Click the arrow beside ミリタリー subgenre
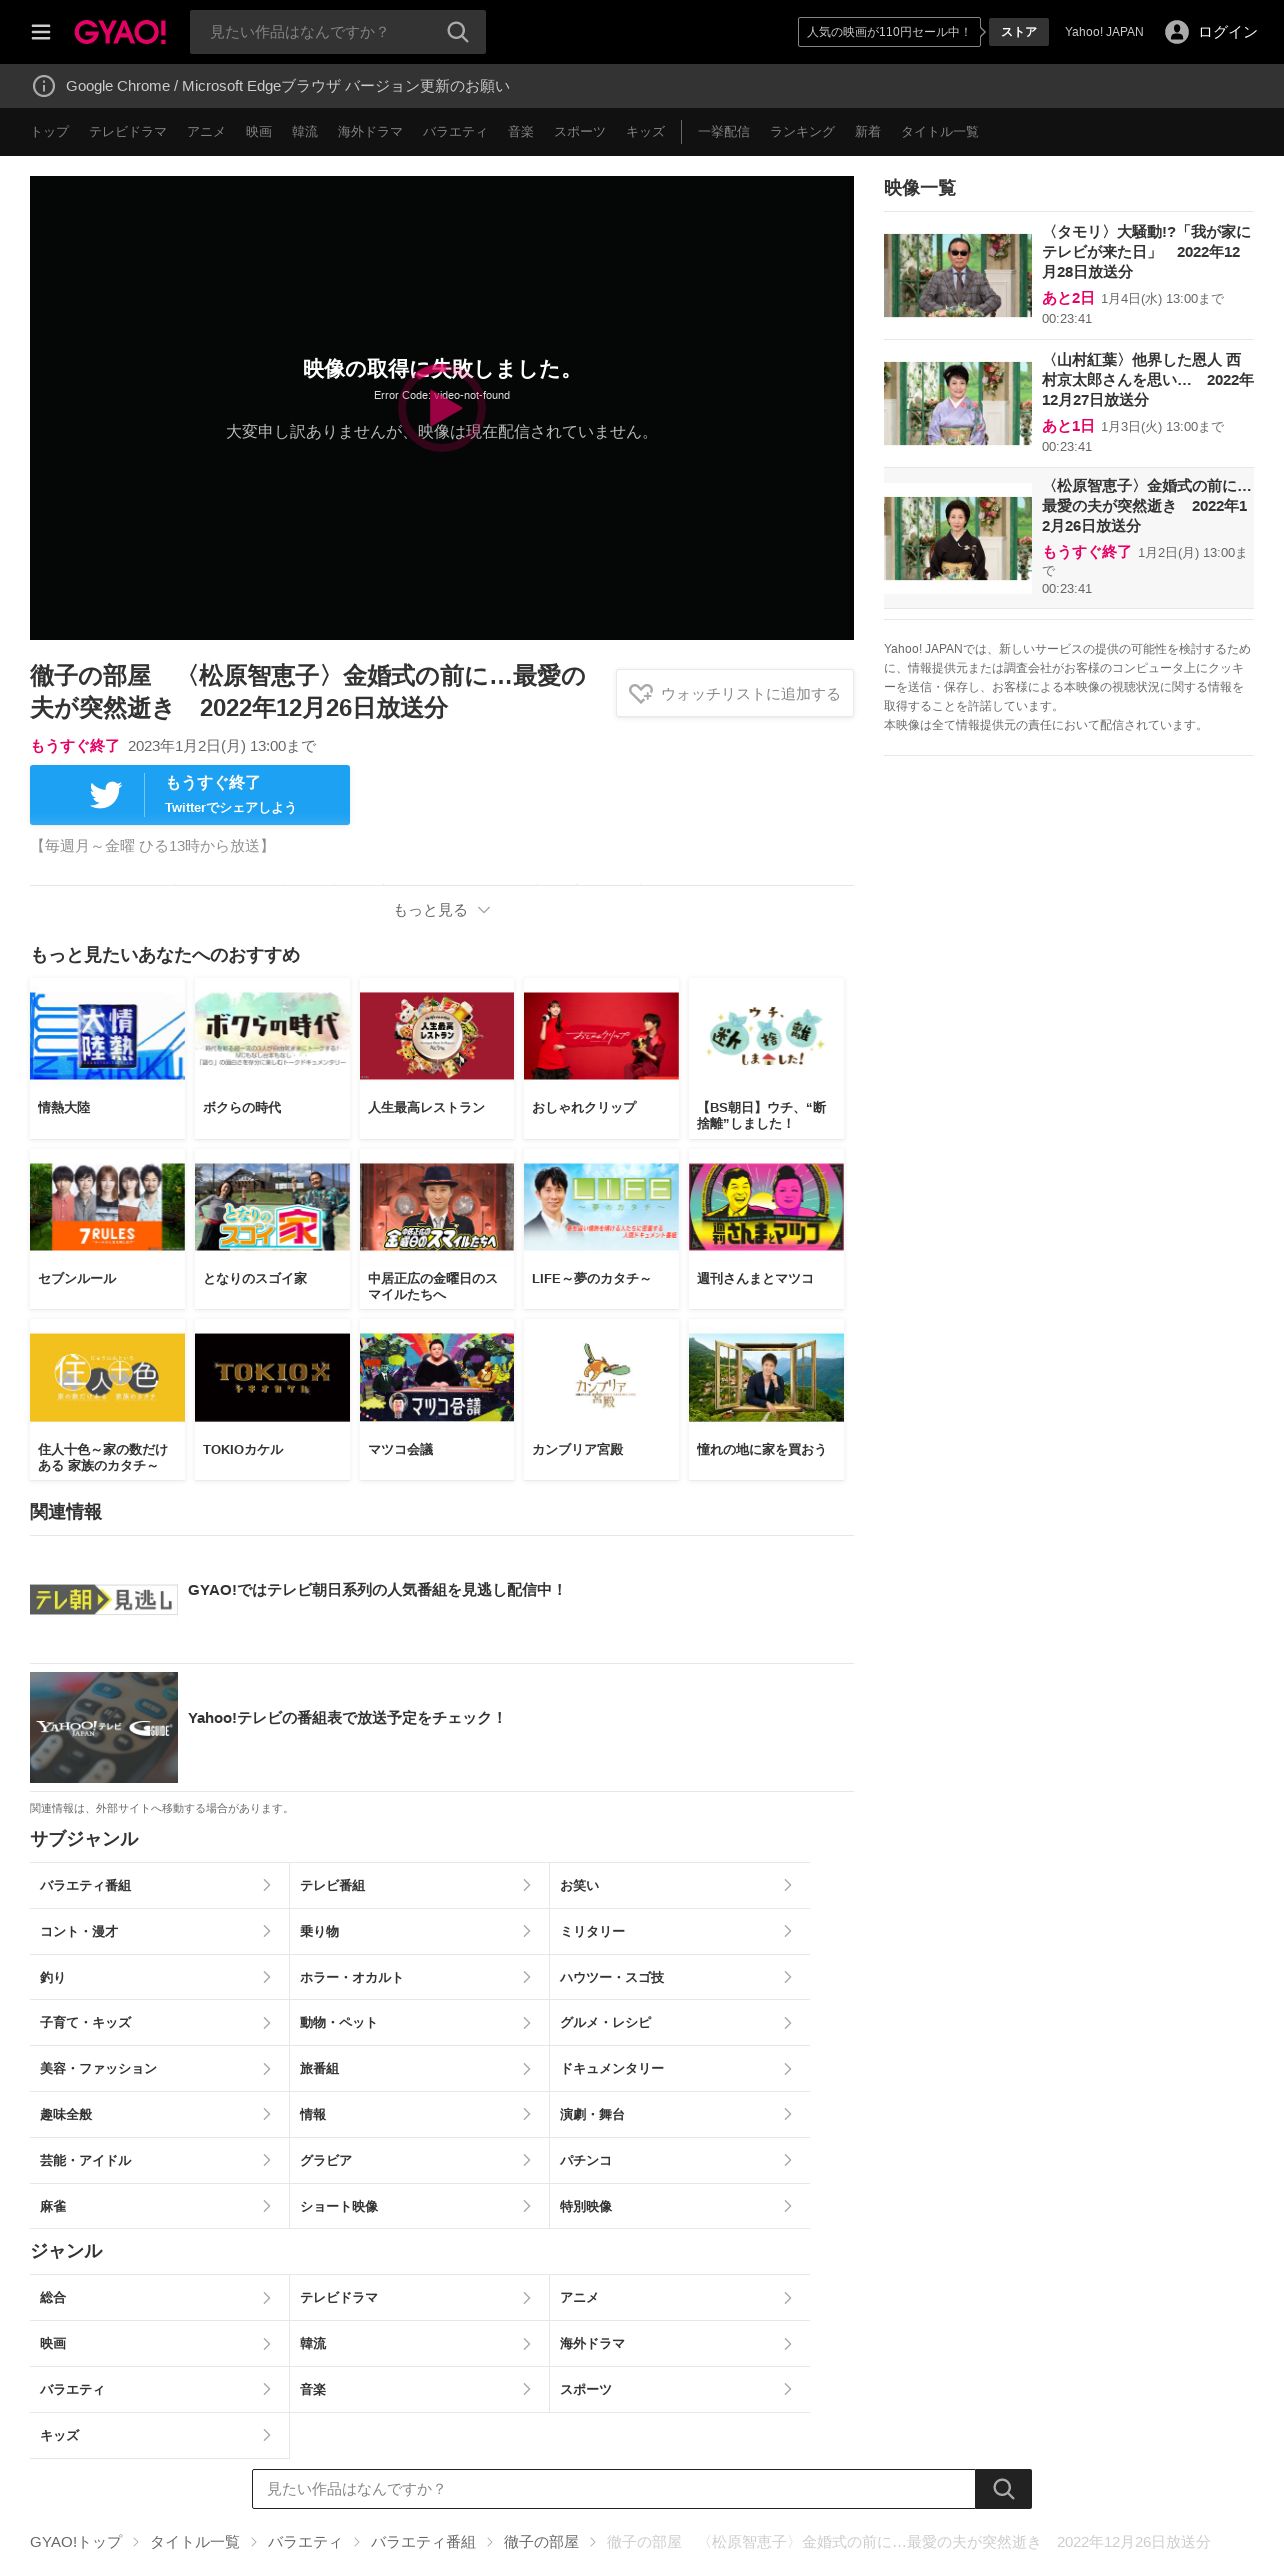1284x2568 pixels. click(x=788, y=1931)
